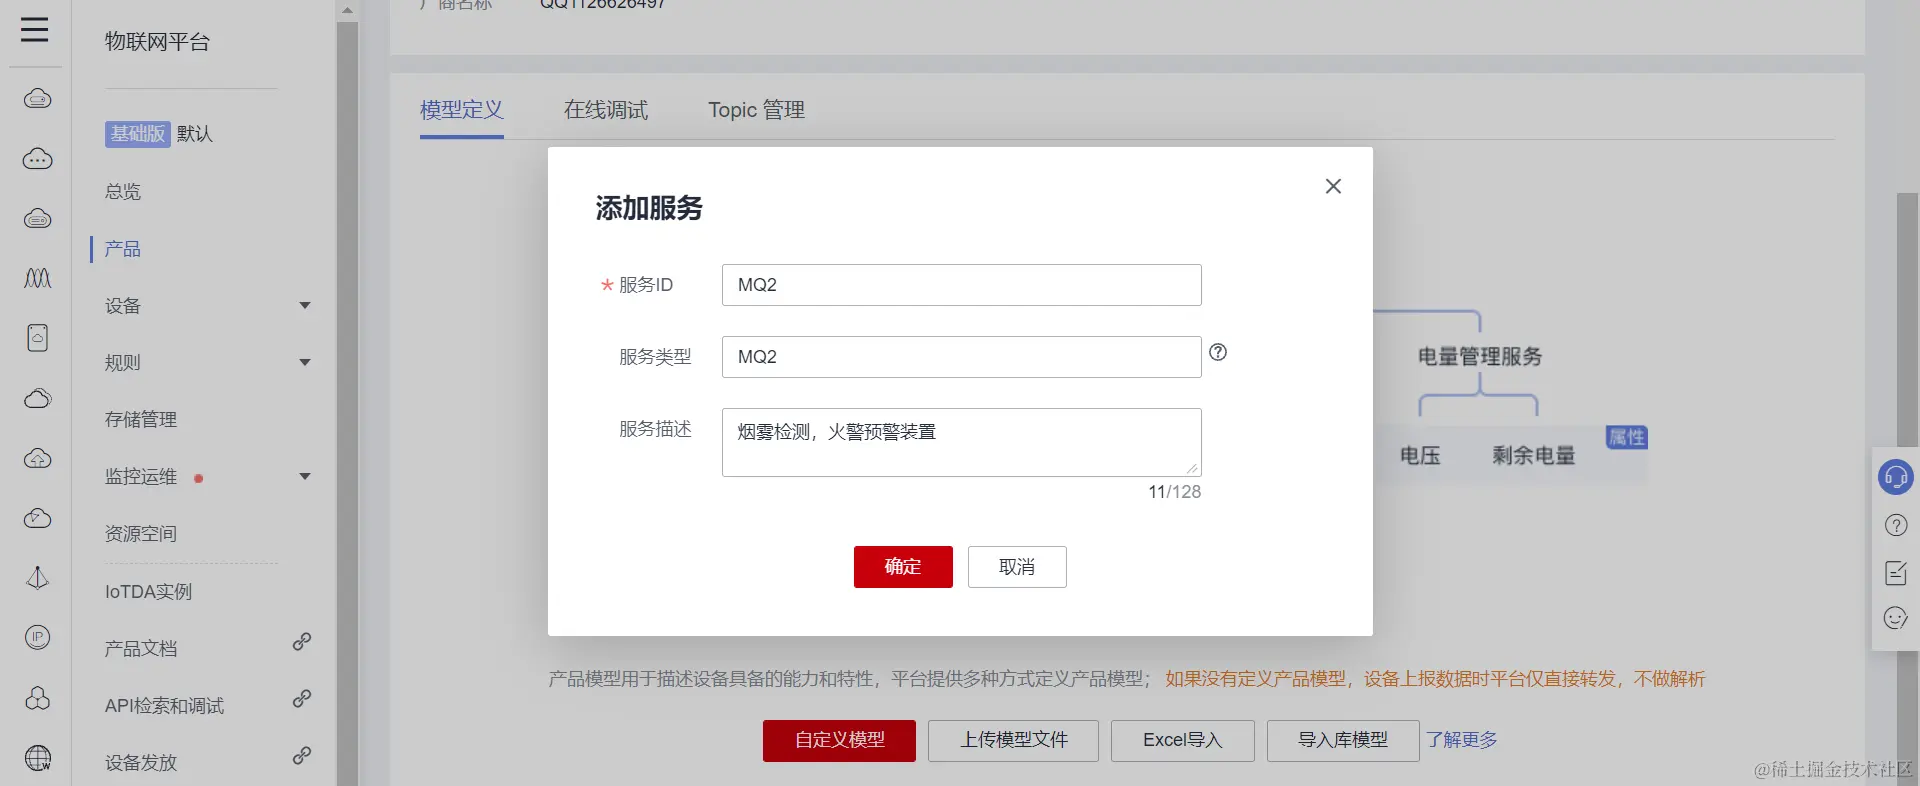Screen dimensions: 1920x786
Task: Click the red 确定 button
Action: pyautogui.click(x=903, y=567)
